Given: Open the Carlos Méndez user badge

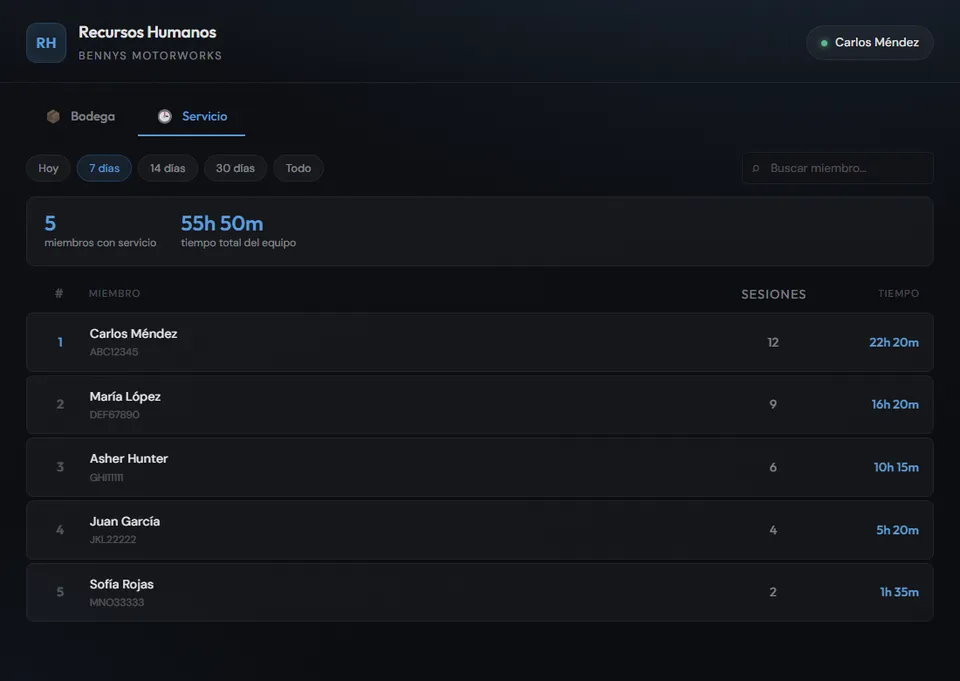Looking at the screenshot, I should (870, 43).
